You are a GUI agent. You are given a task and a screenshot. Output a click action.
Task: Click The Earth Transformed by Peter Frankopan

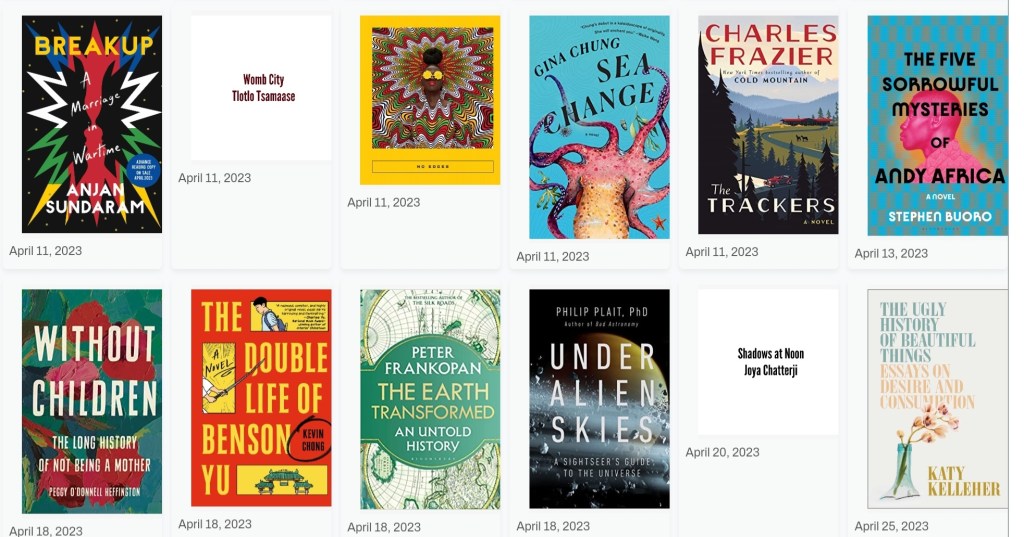click(x=429, y=399)
